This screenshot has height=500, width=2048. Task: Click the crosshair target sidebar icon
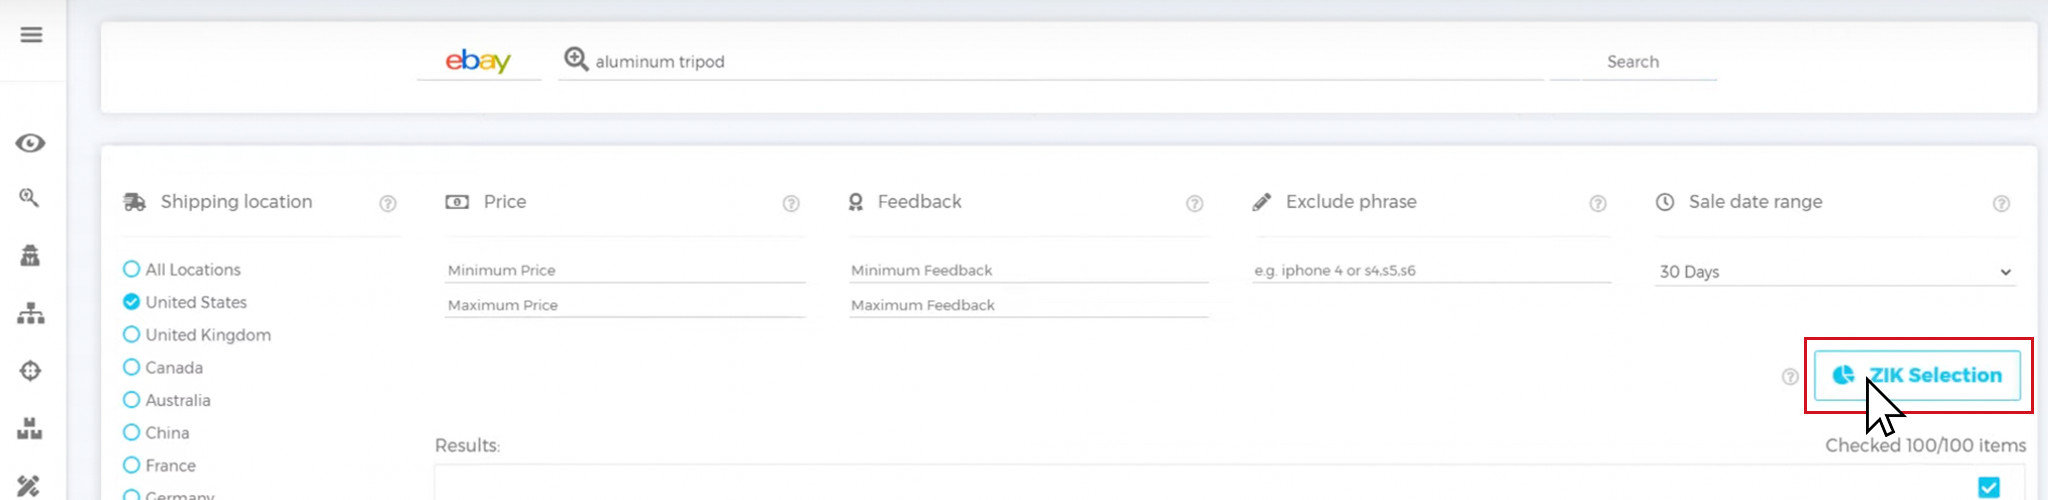[x=30, y=370]
